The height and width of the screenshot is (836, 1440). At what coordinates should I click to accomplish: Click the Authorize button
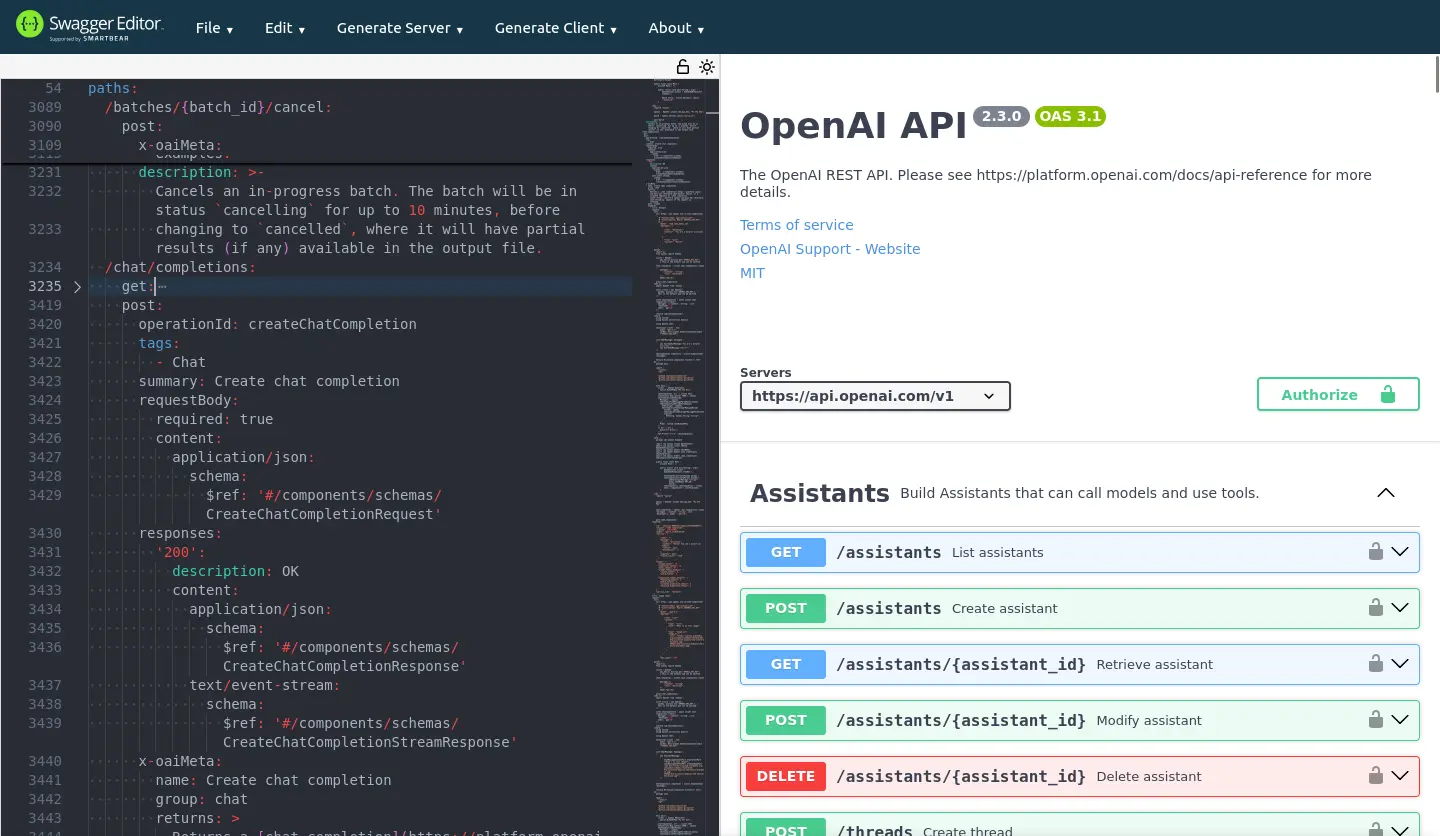(x=1337, y=395)
